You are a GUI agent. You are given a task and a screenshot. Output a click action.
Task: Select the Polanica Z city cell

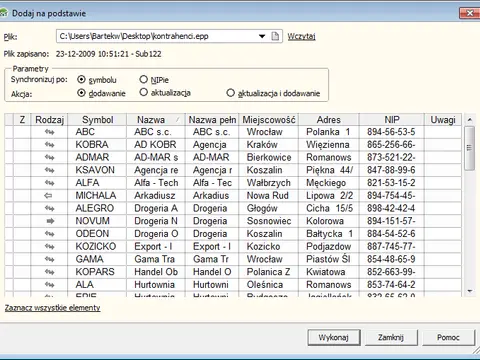(269, 272)
